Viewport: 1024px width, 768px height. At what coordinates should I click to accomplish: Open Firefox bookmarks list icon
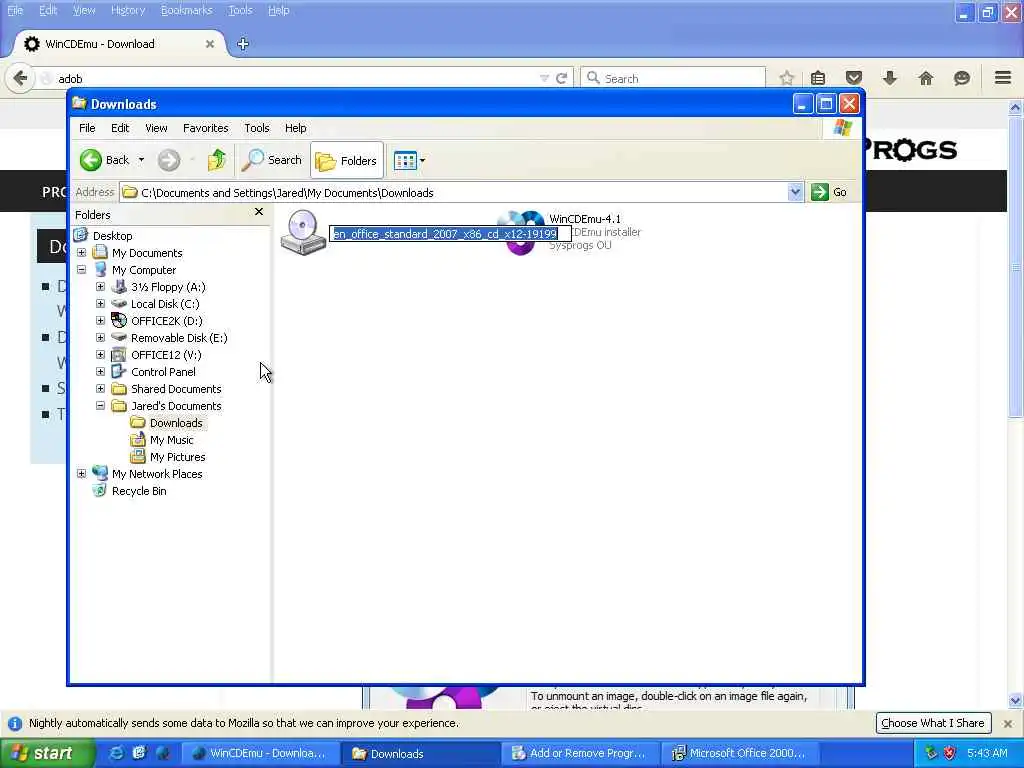point(818,78)
